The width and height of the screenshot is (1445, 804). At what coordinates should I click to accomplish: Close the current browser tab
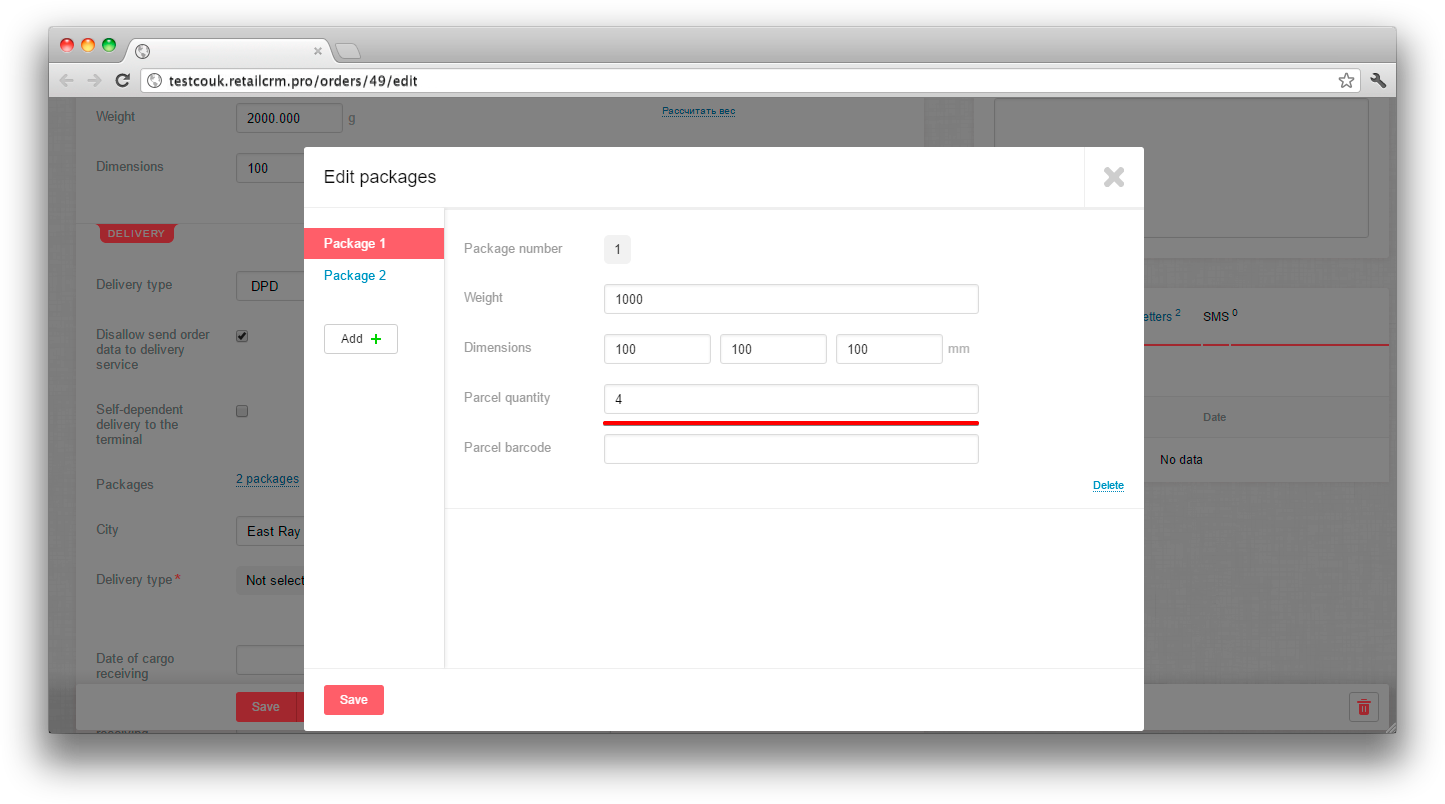click(x=318, y=51)
